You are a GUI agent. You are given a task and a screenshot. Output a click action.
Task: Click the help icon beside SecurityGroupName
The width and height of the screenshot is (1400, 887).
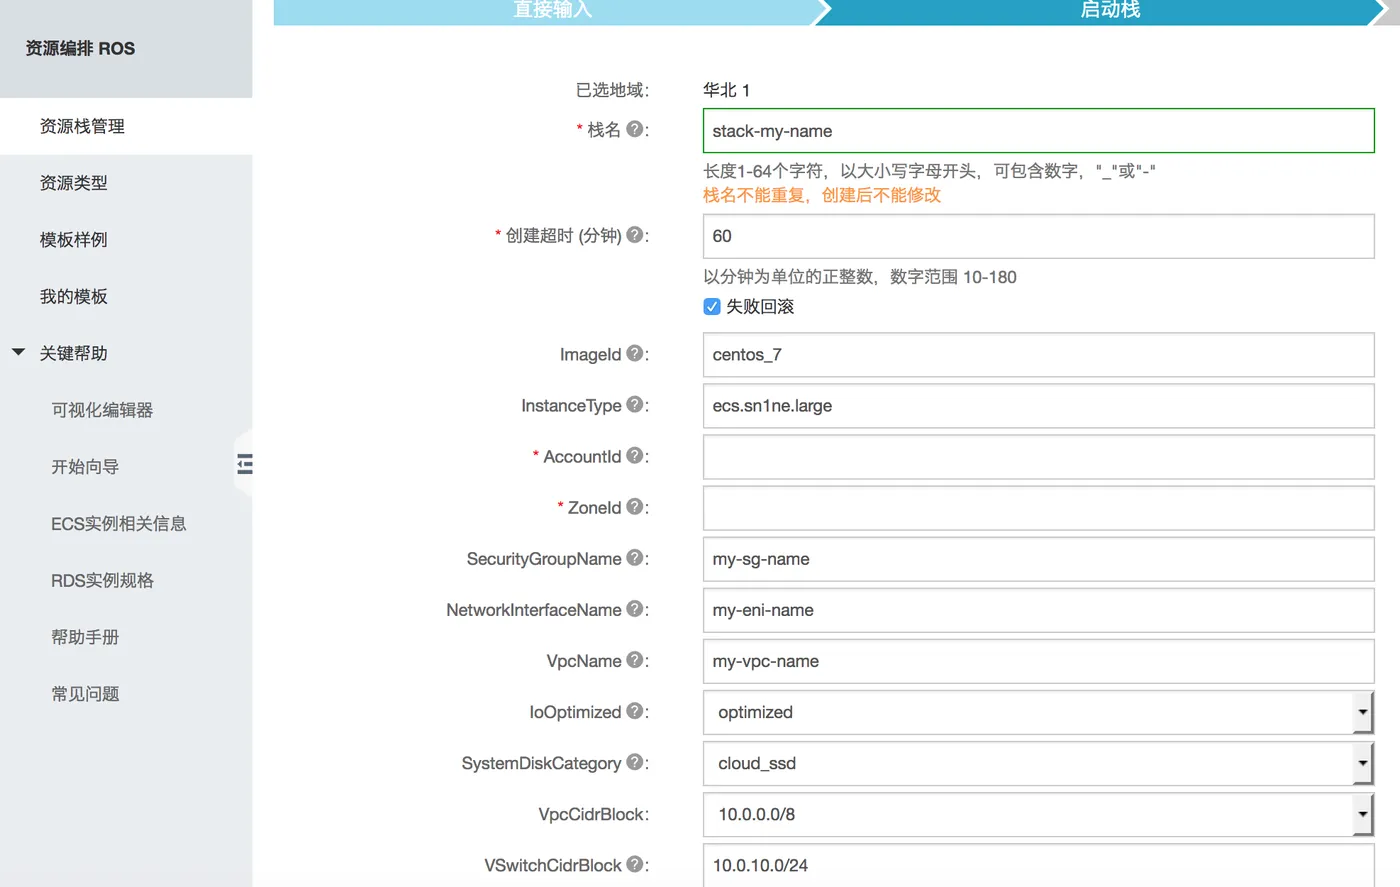point(634,558)
